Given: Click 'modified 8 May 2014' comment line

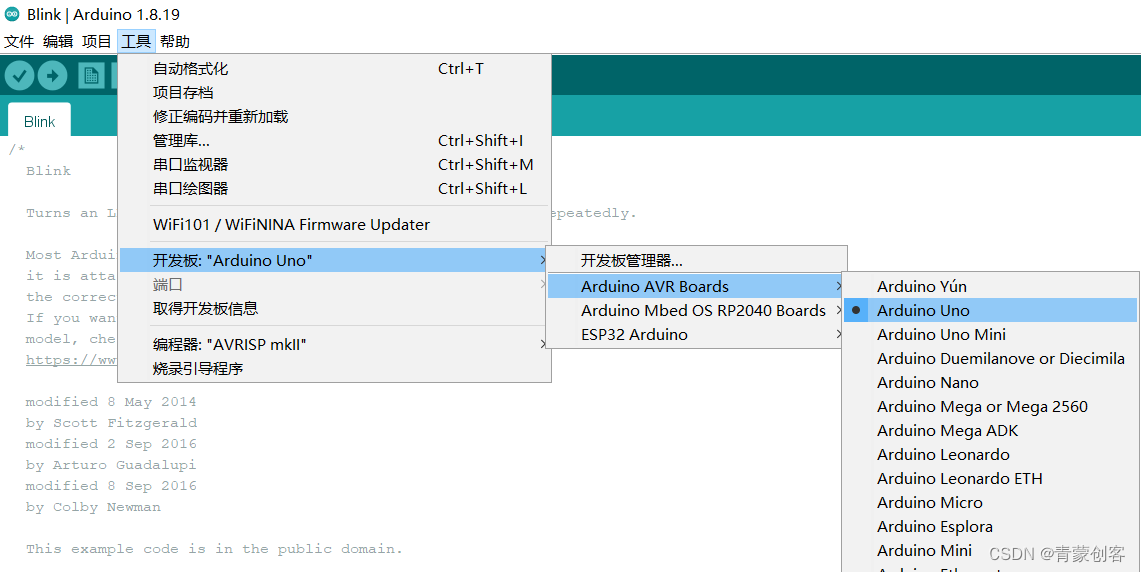Looking at the screenshot, I should click(x=111, y=402).
